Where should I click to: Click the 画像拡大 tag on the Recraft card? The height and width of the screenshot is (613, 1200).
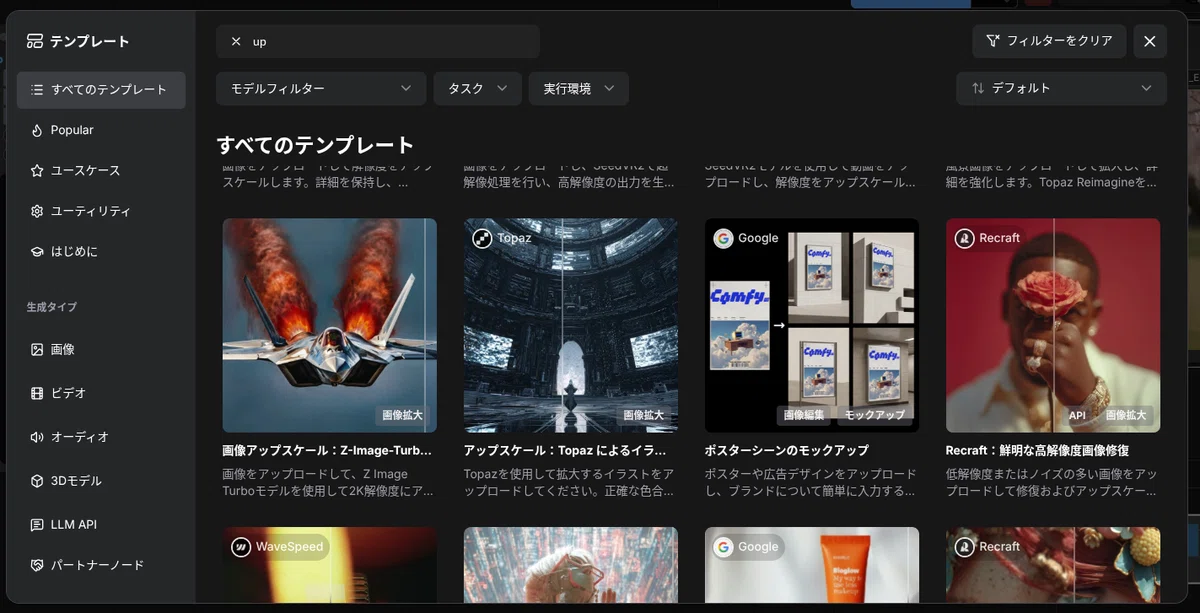tap(1126, 414)
